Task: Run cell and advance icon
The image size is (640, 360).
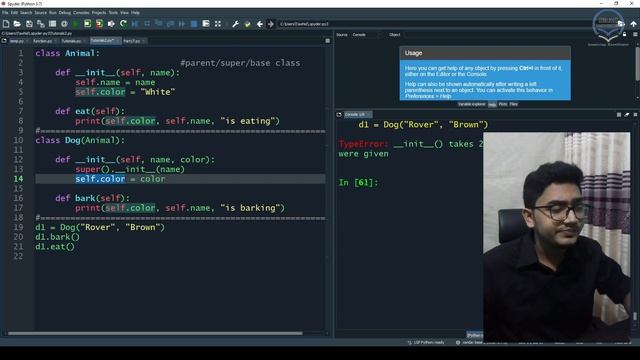Action: (x=99, y=24)
